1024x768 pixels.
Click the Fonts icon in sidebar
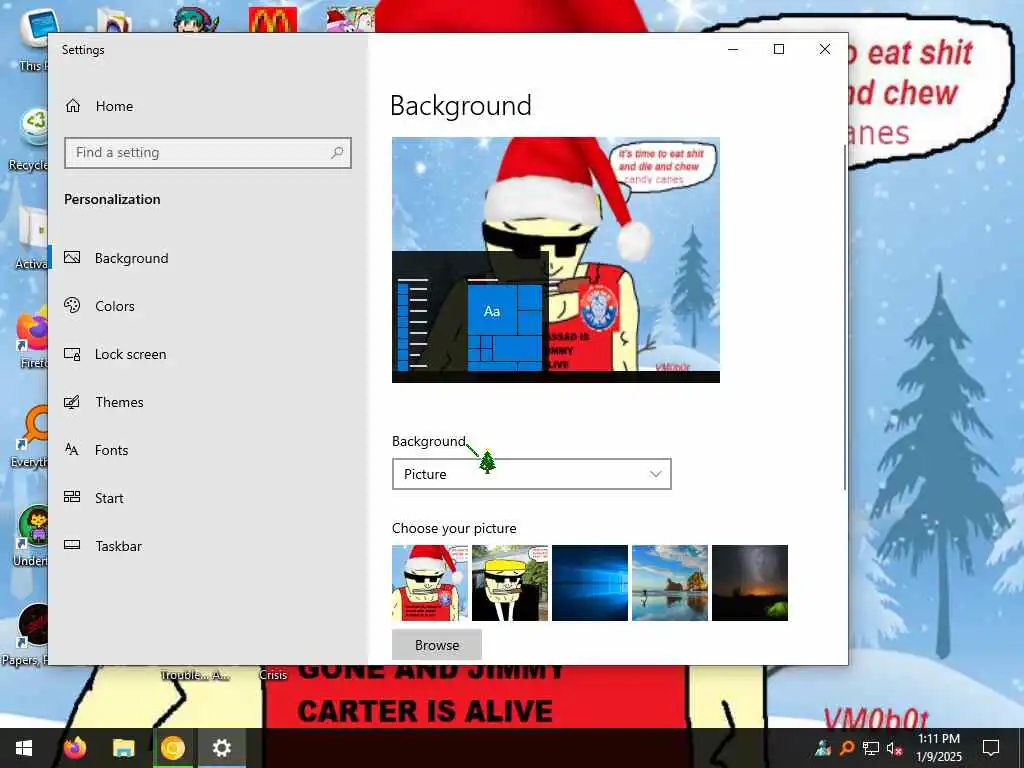click(72, 449)
